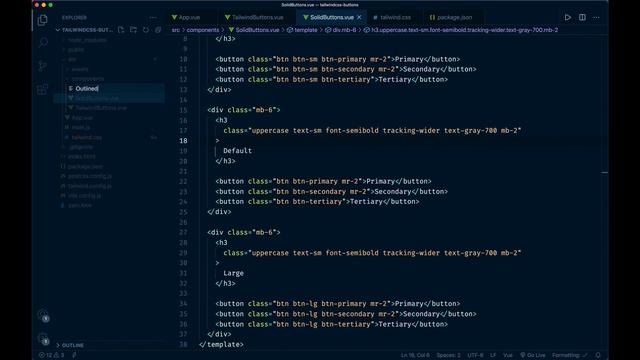Select tailwind.config.js in Explorer tree
This screenshot has height=360, width=640.
point(89,186)
